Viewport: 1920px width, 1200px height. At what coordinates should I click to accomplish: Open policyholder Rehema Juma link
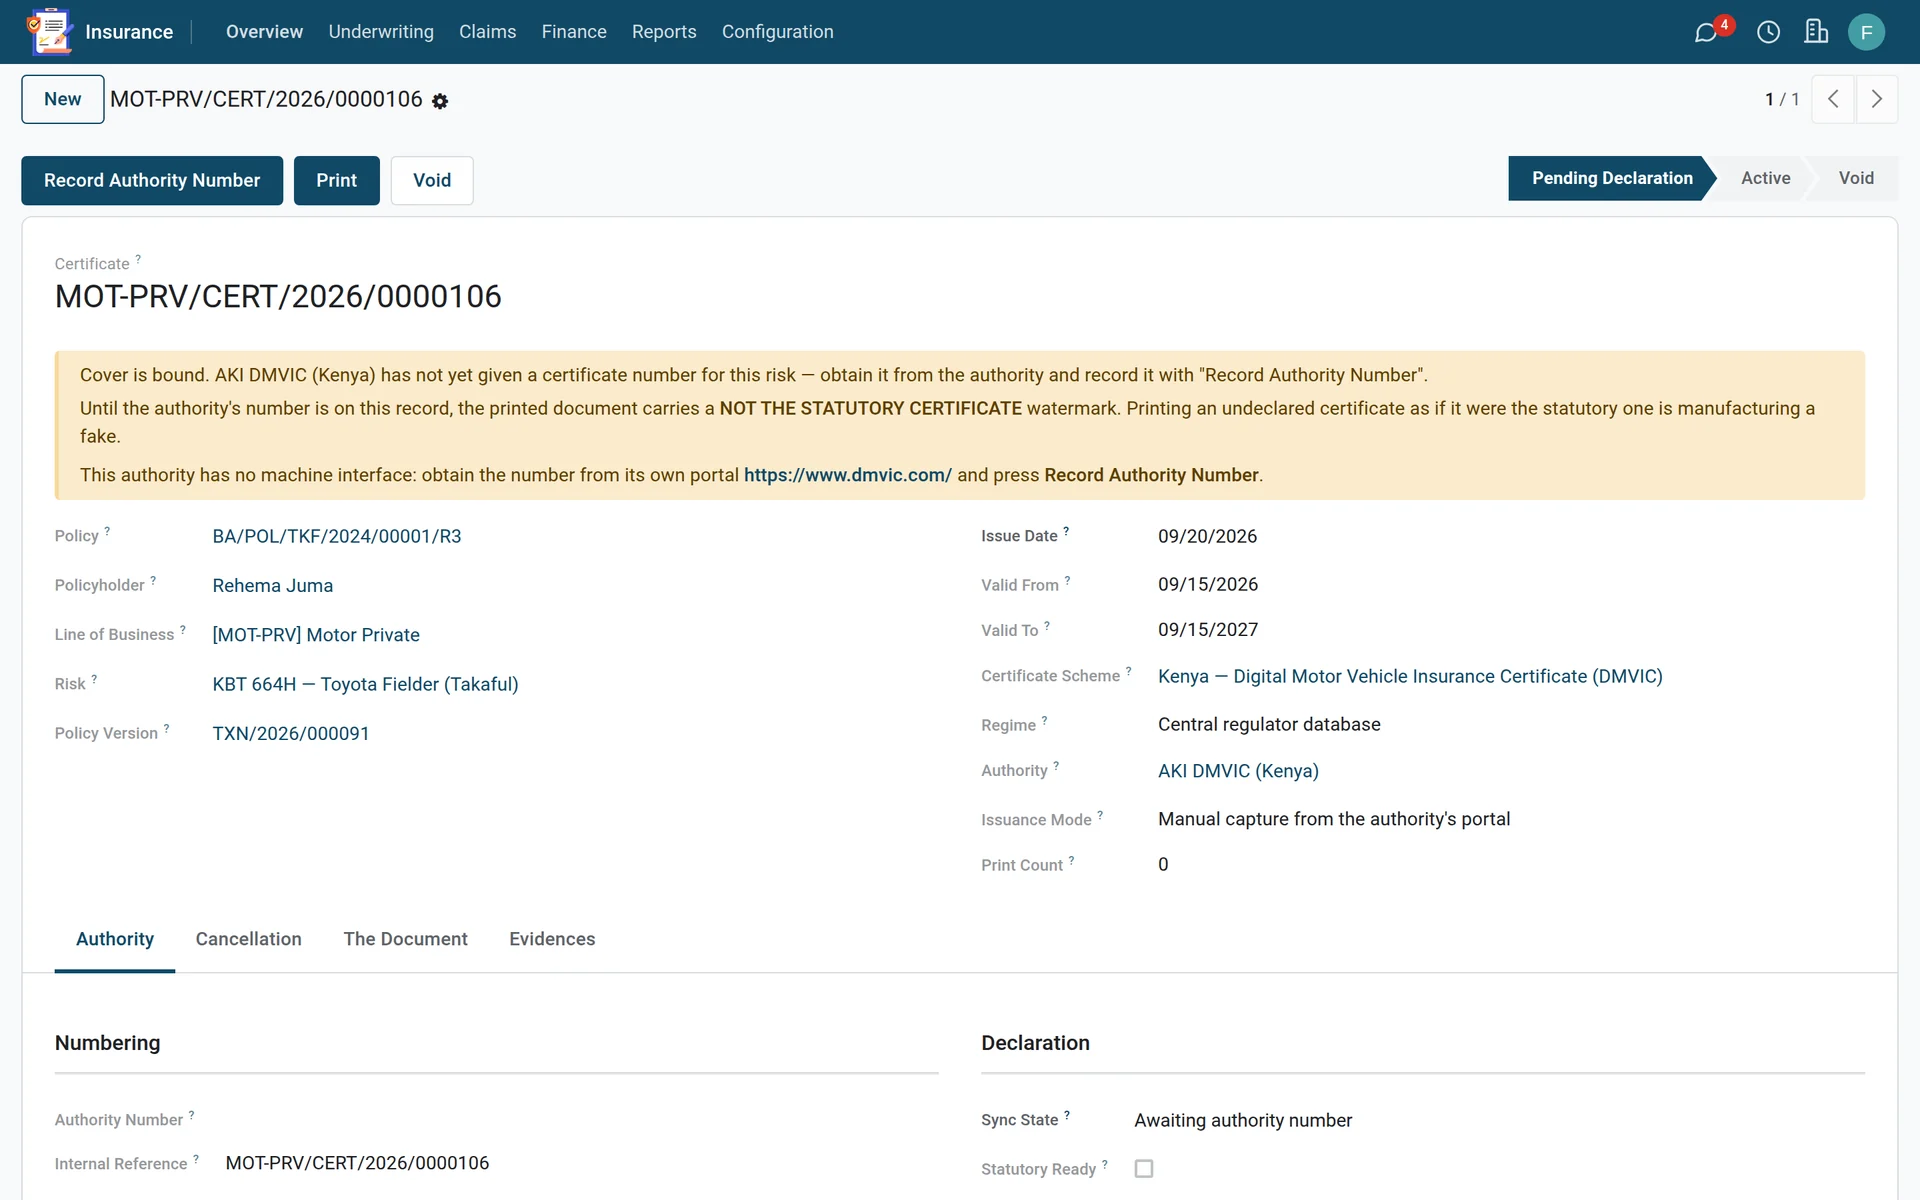click(273, 585)
